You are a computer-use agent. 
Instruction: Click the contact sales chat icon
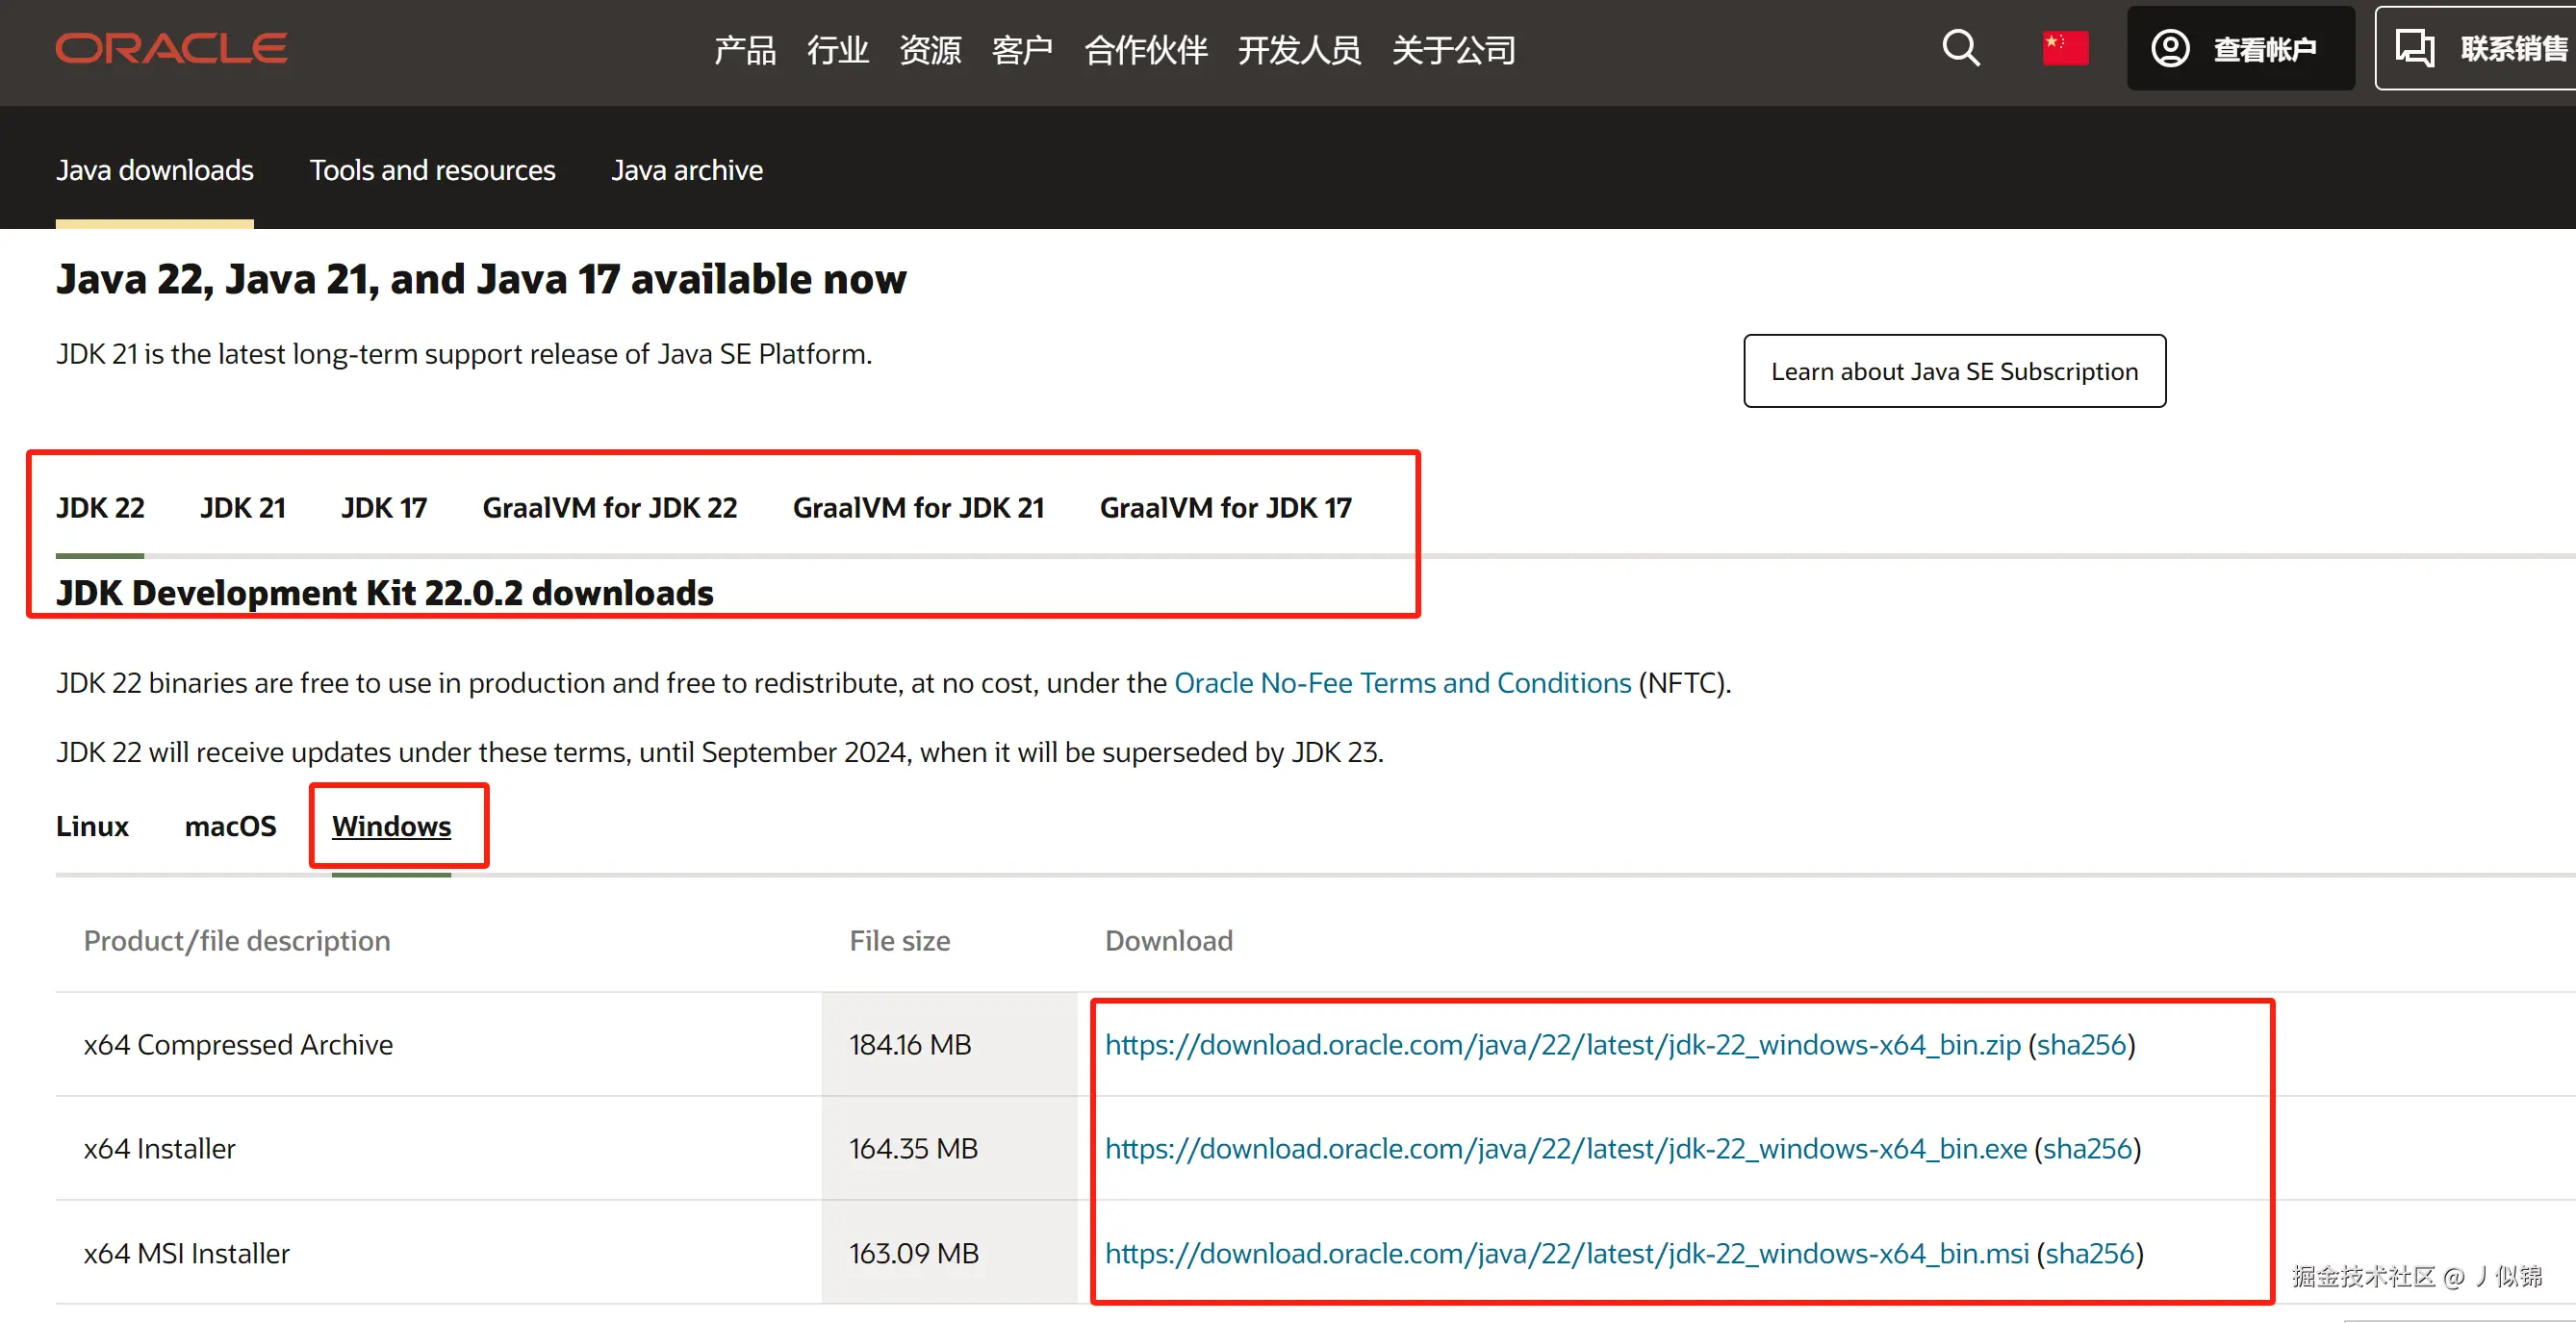[x=2415, y=48]
